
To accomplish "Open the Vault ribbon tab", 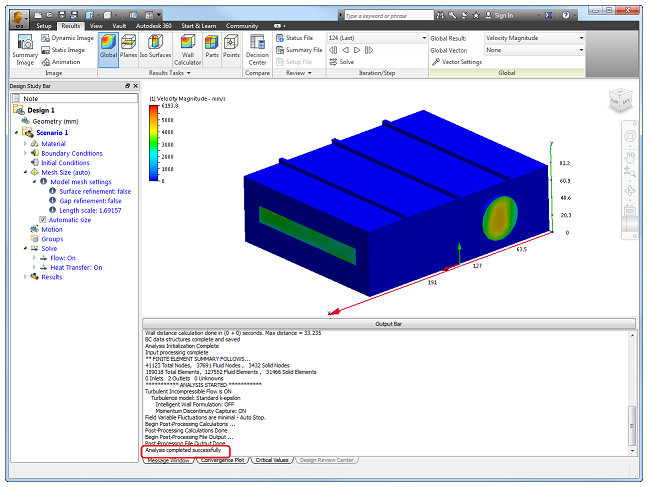I will 119,26.
